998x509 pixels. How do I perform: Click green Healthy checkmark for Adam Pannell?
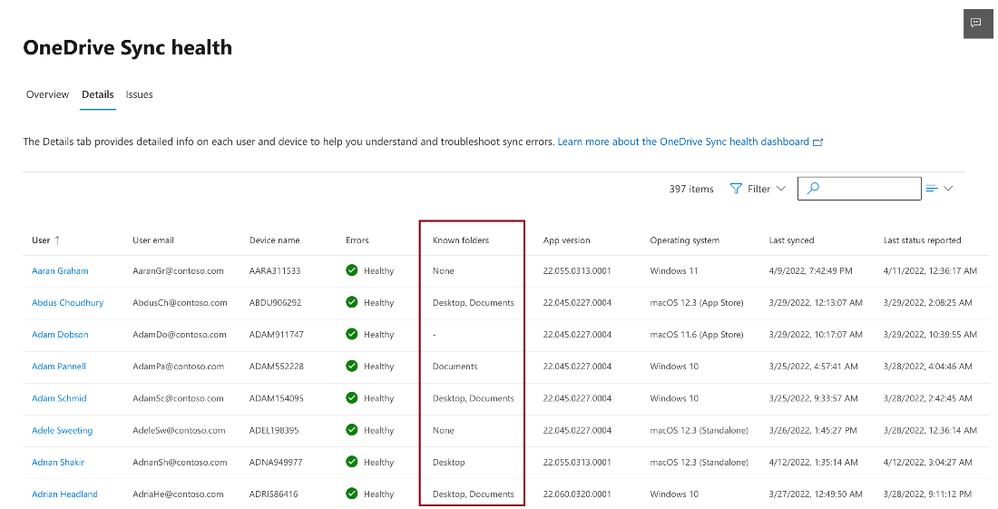pyautogui.click(x=351, y=366)
